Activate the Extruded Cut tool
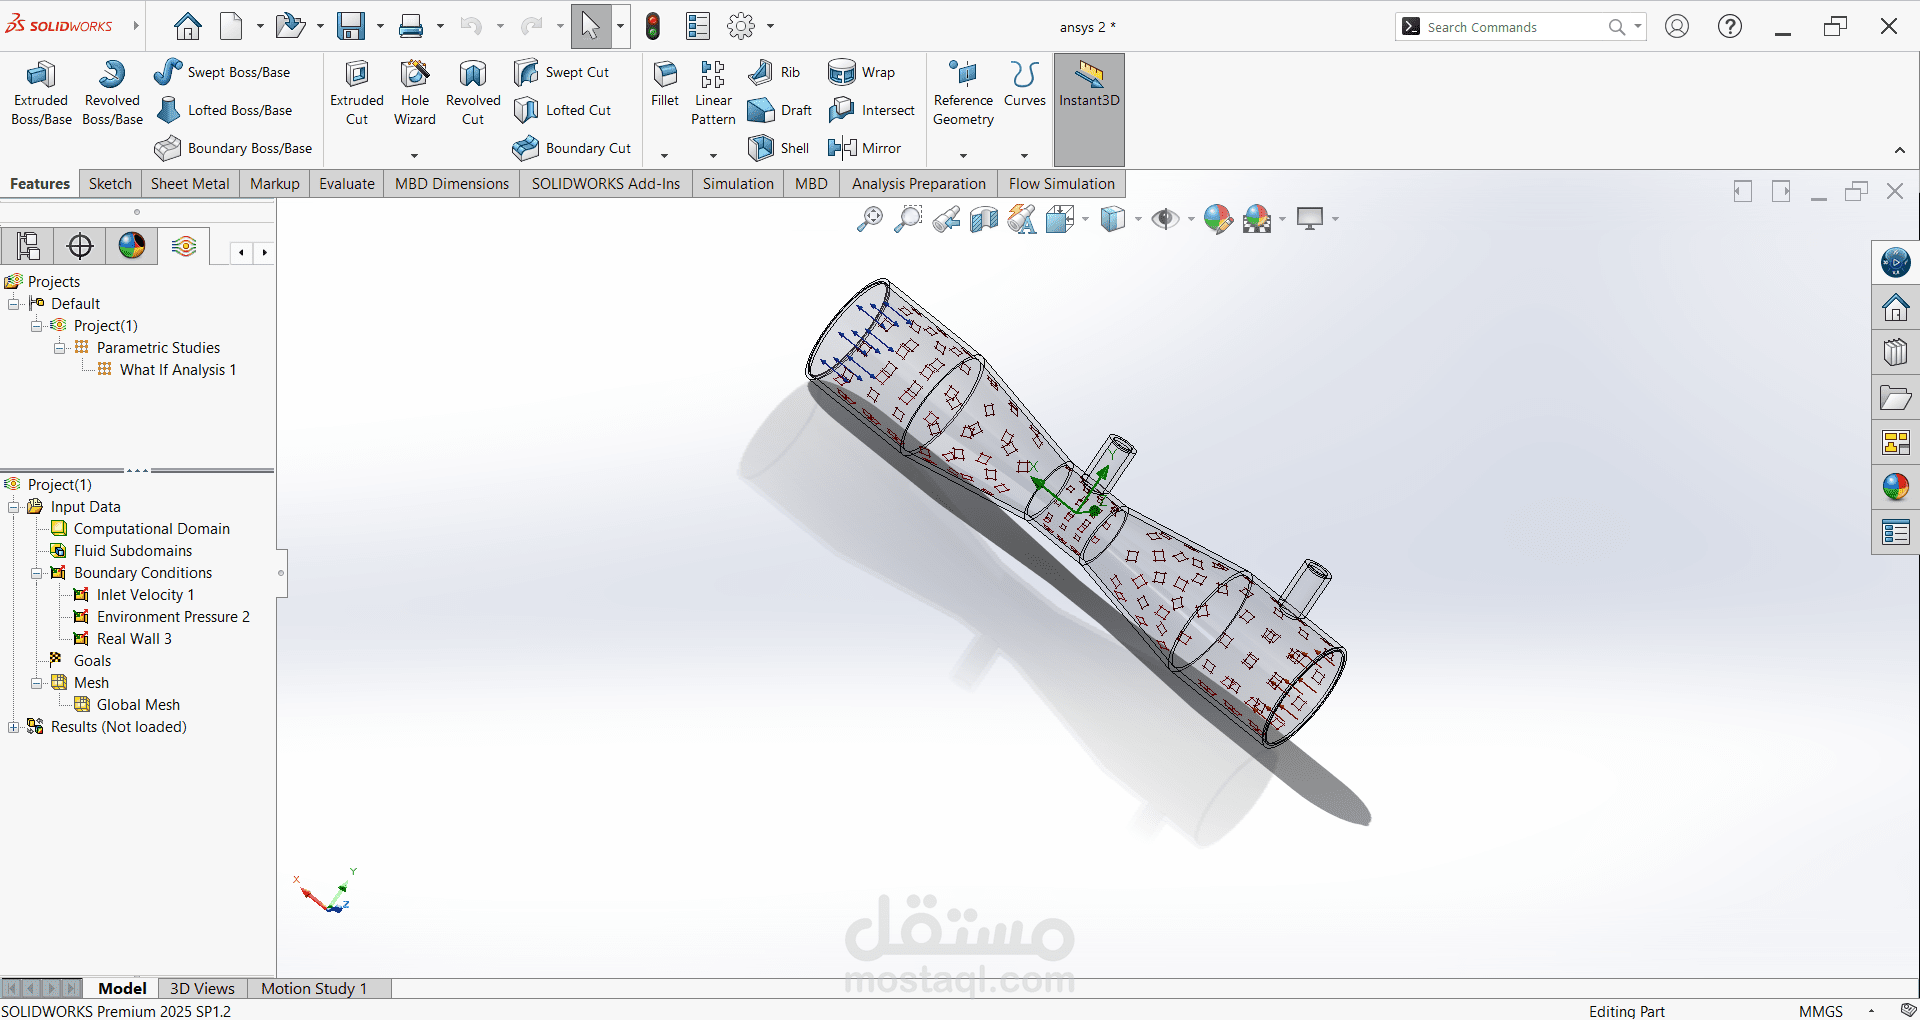The image size is (1920, 1020). (357, 93)
